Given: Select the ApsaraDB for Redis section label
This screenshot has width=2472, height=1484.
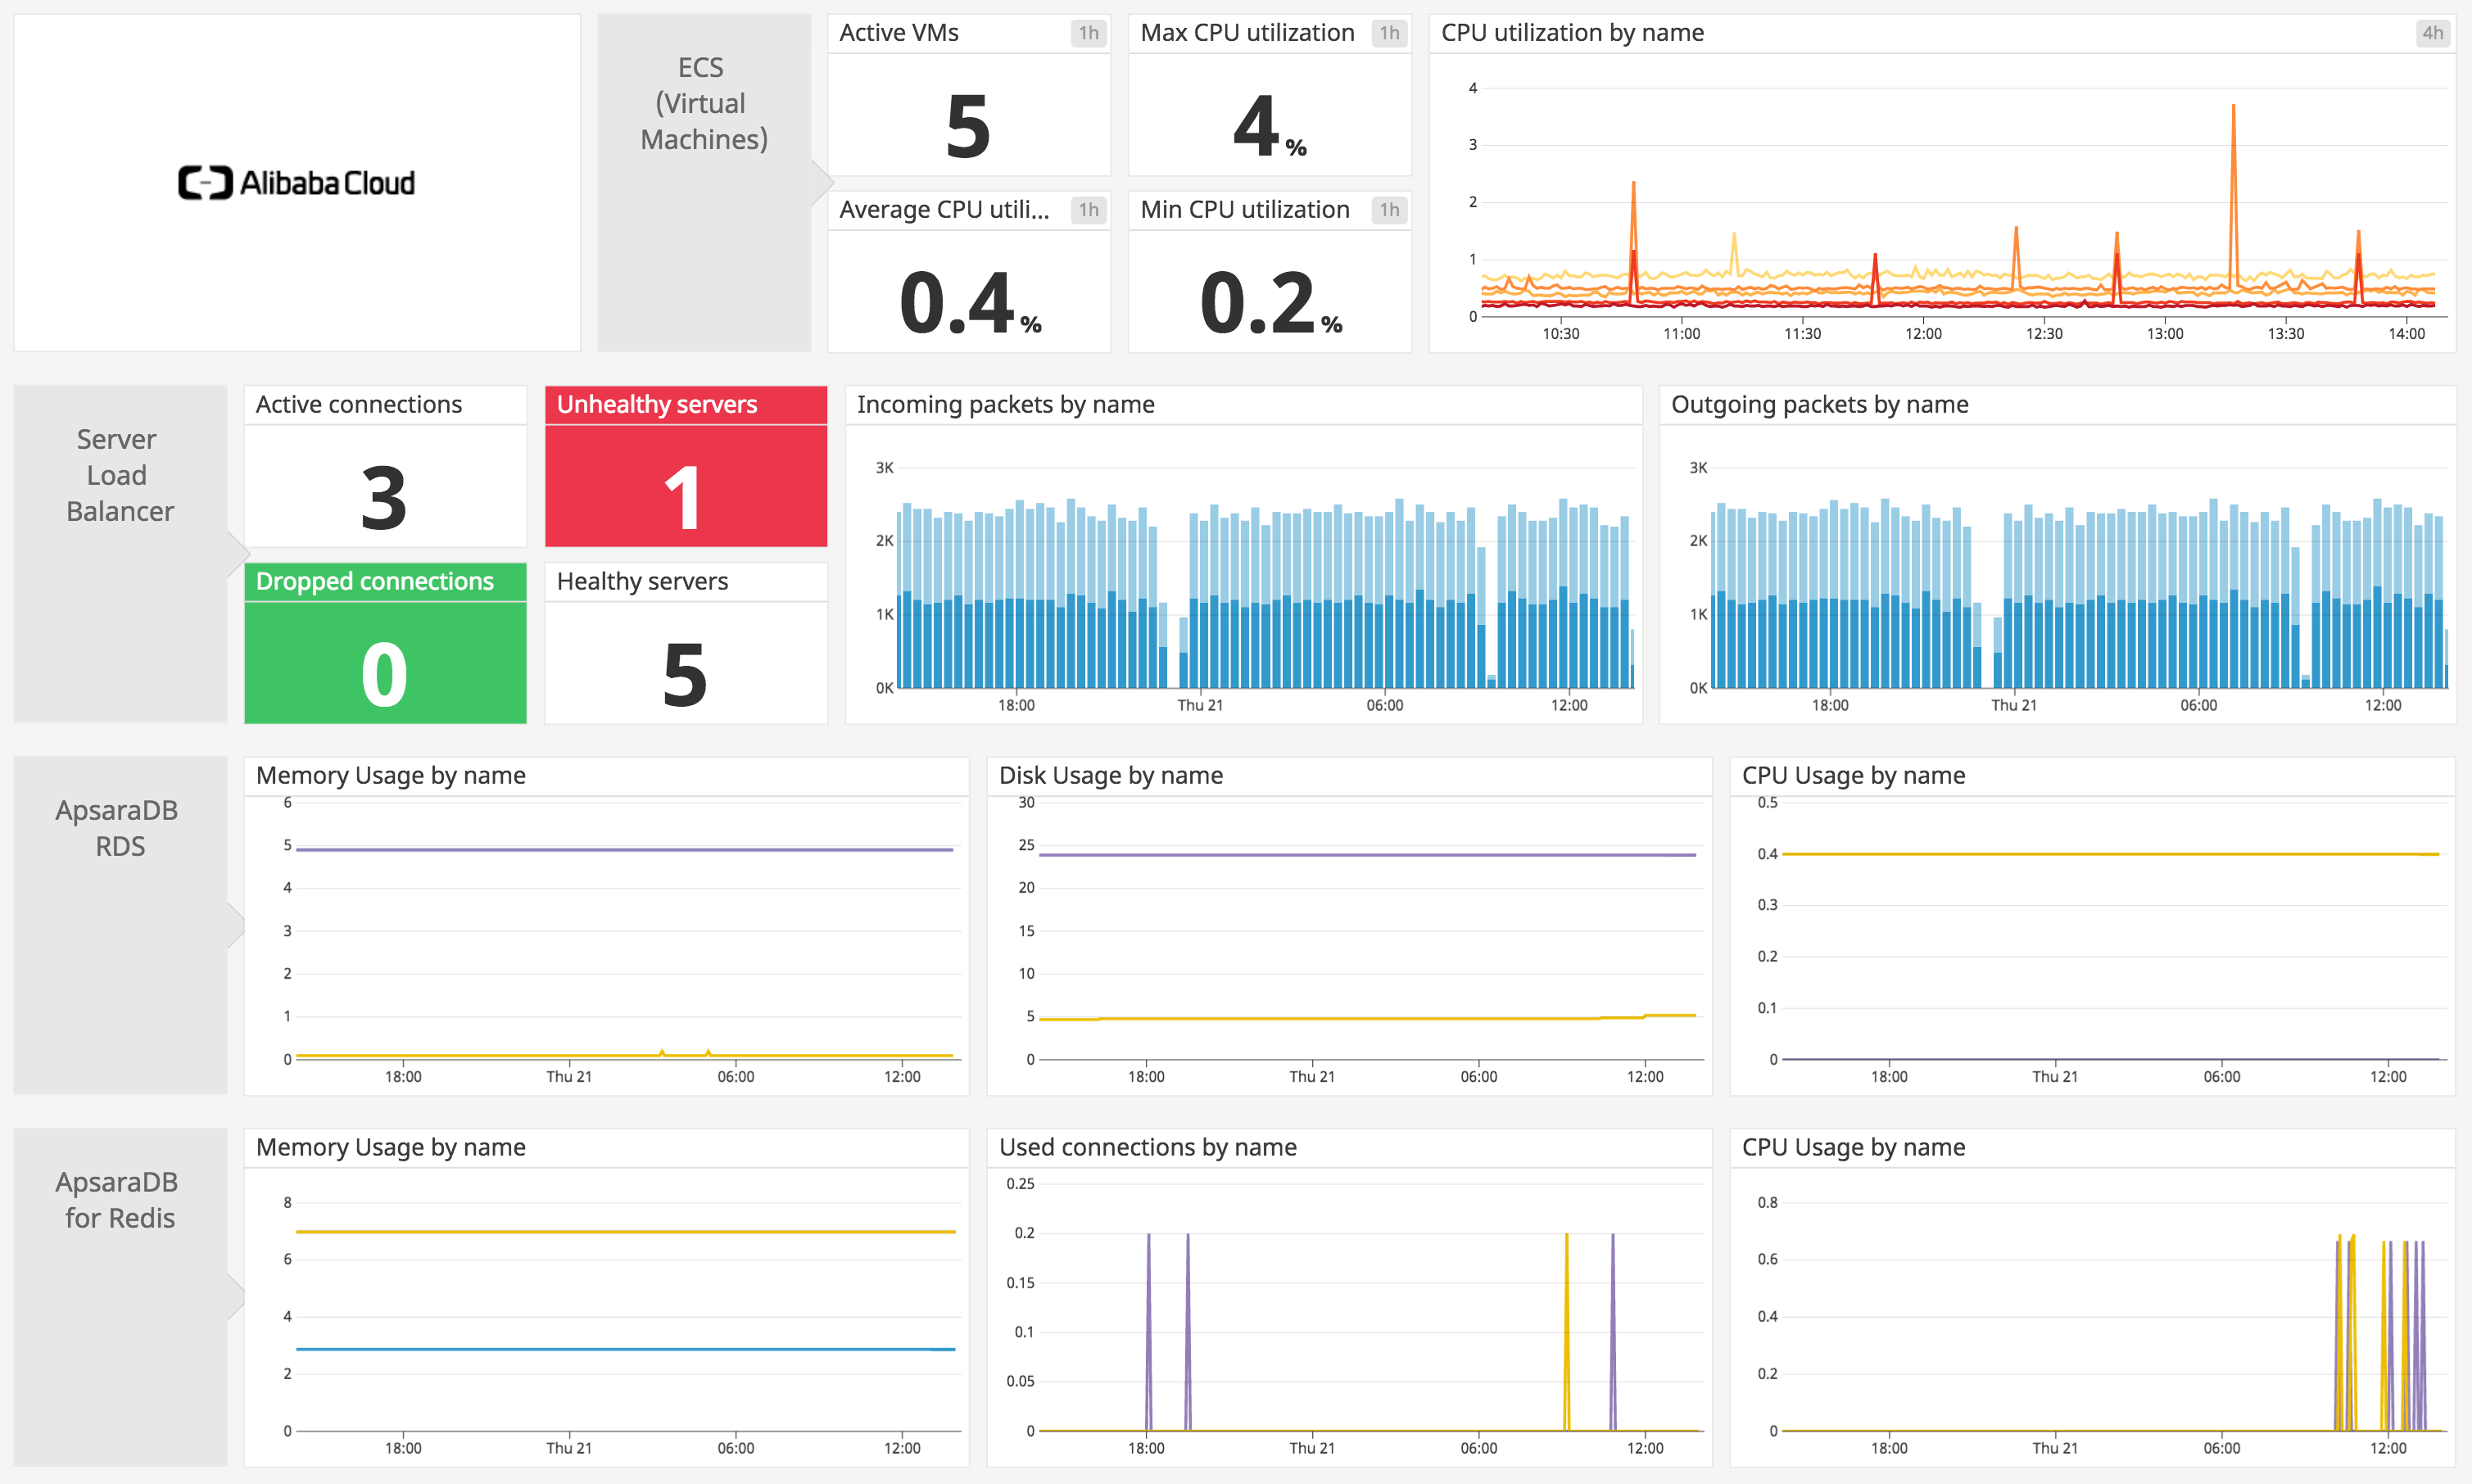Looking at the screenshot, I should pyautogui.click(x=117, y=1199).
